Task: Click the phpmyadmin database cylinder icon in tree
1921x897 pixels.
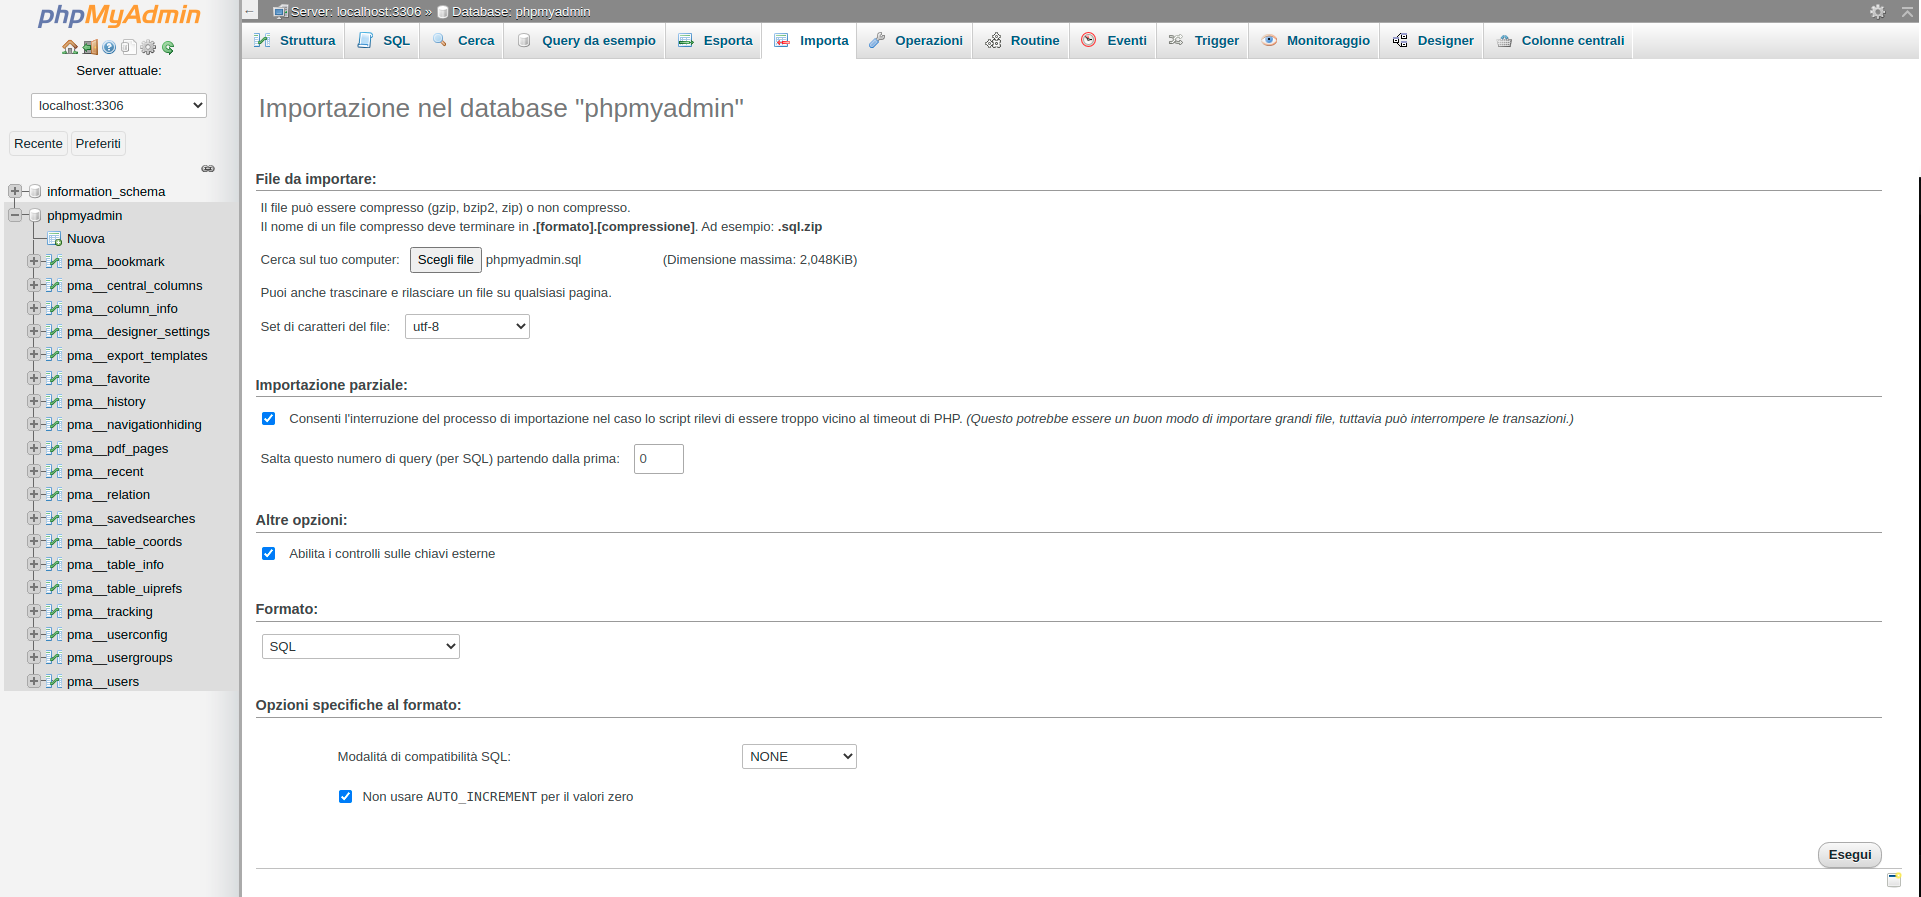Action: point(35,215)
